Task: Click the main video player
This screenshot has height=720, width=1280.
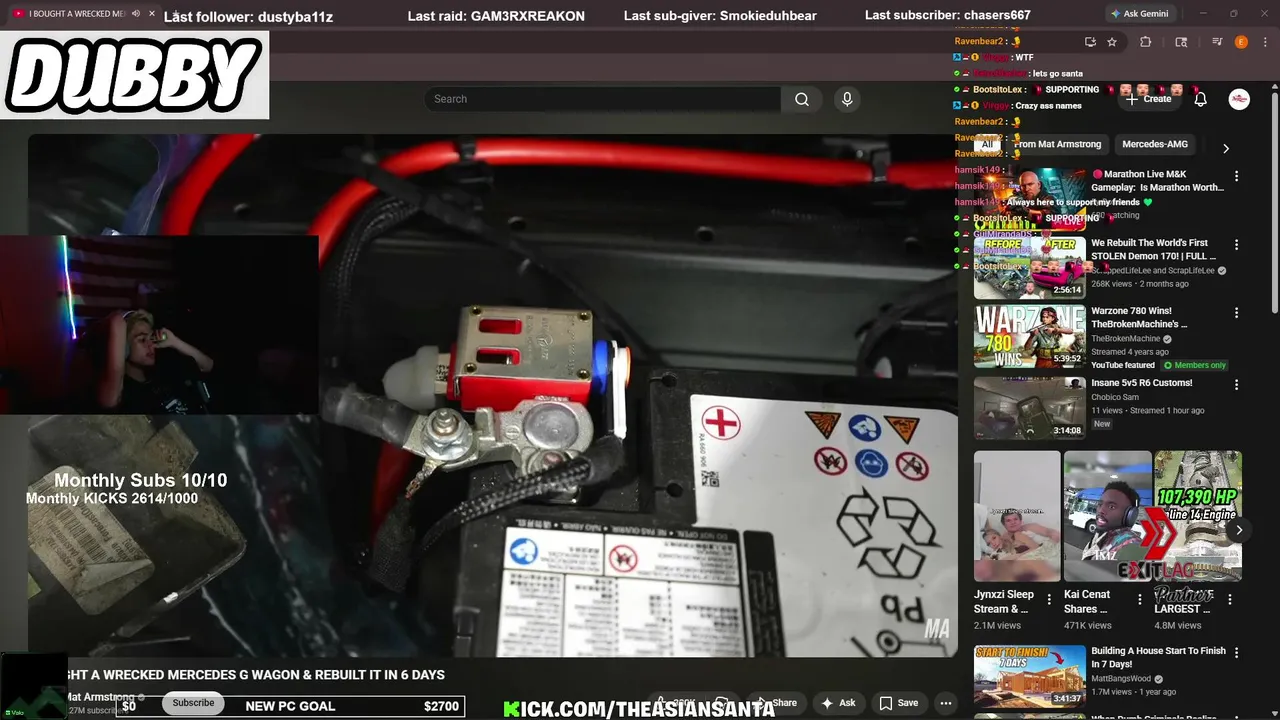Action: click(x=492, y=395)
